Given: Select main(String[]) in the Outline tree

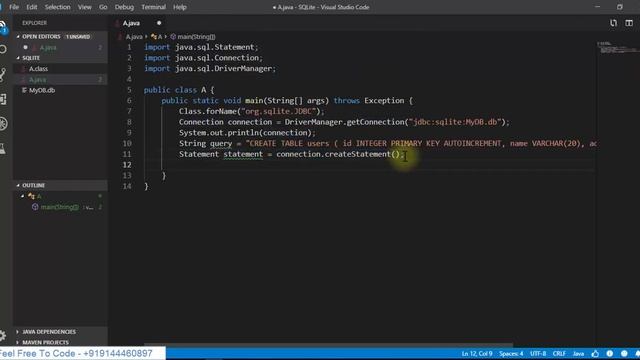Looking at the screenshot, I should [60, 207].
